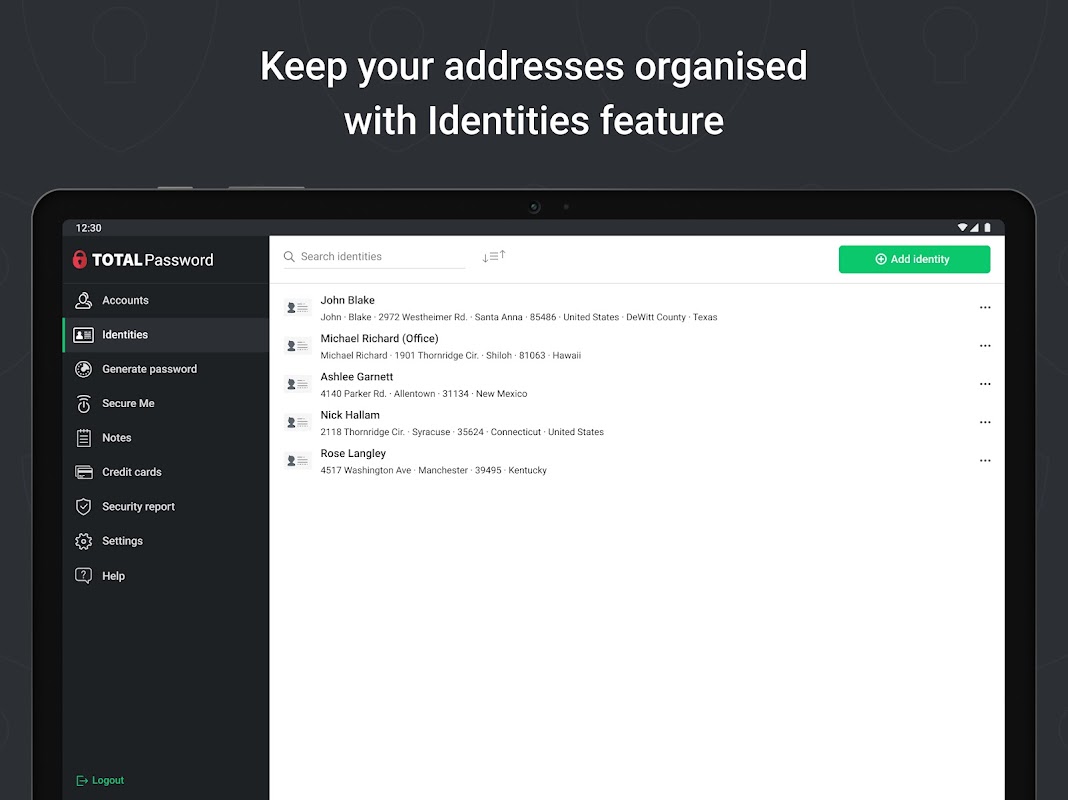Click the cellular signal icon in status bar
Viewport: 1068px width, 800px height.
[974, 227]
